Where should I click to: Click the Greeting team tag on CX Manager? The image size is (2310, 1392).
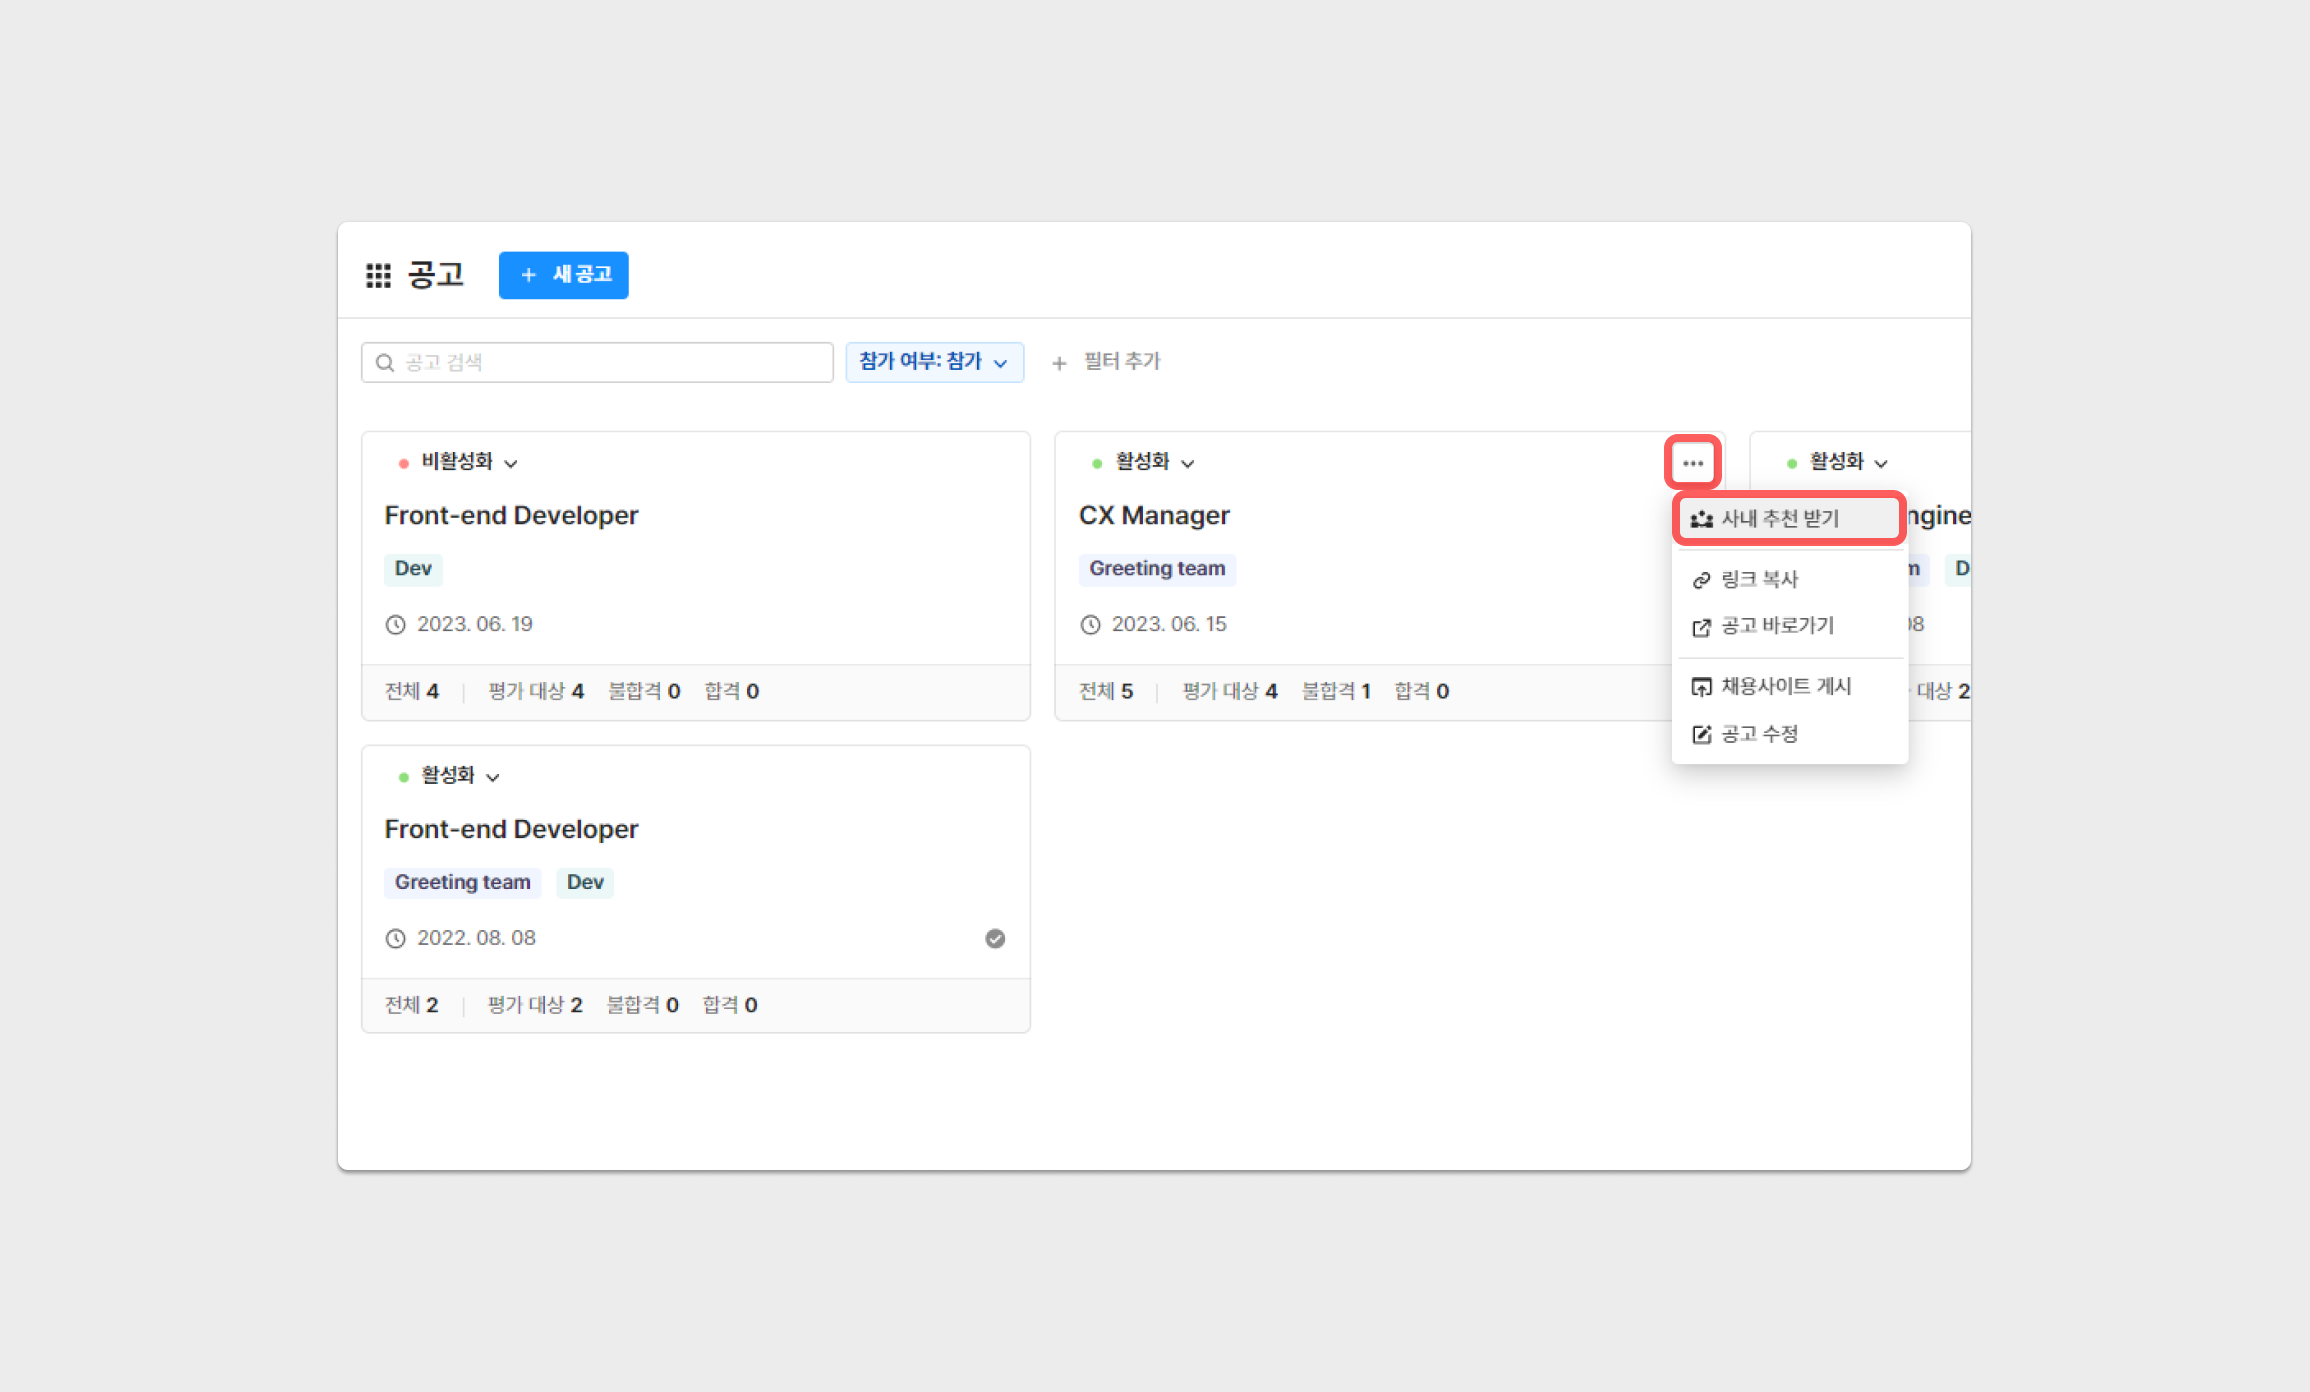(x=1156, y=568)
